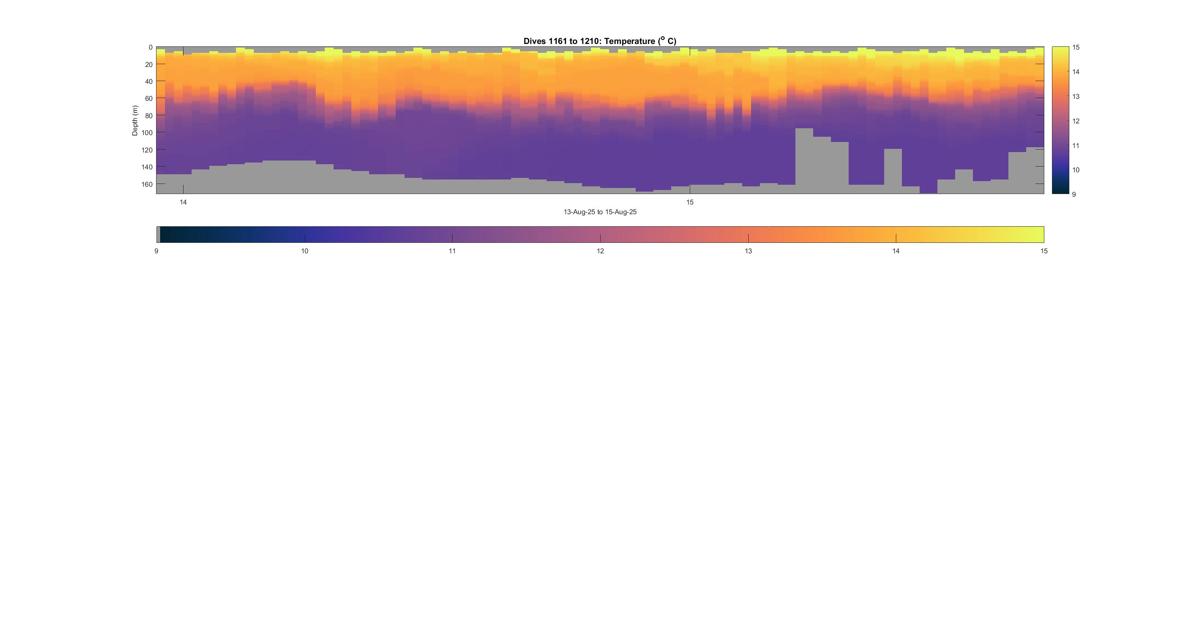
Task: Click vertical colorbar tick label '10'
Action: (1076, 169)
